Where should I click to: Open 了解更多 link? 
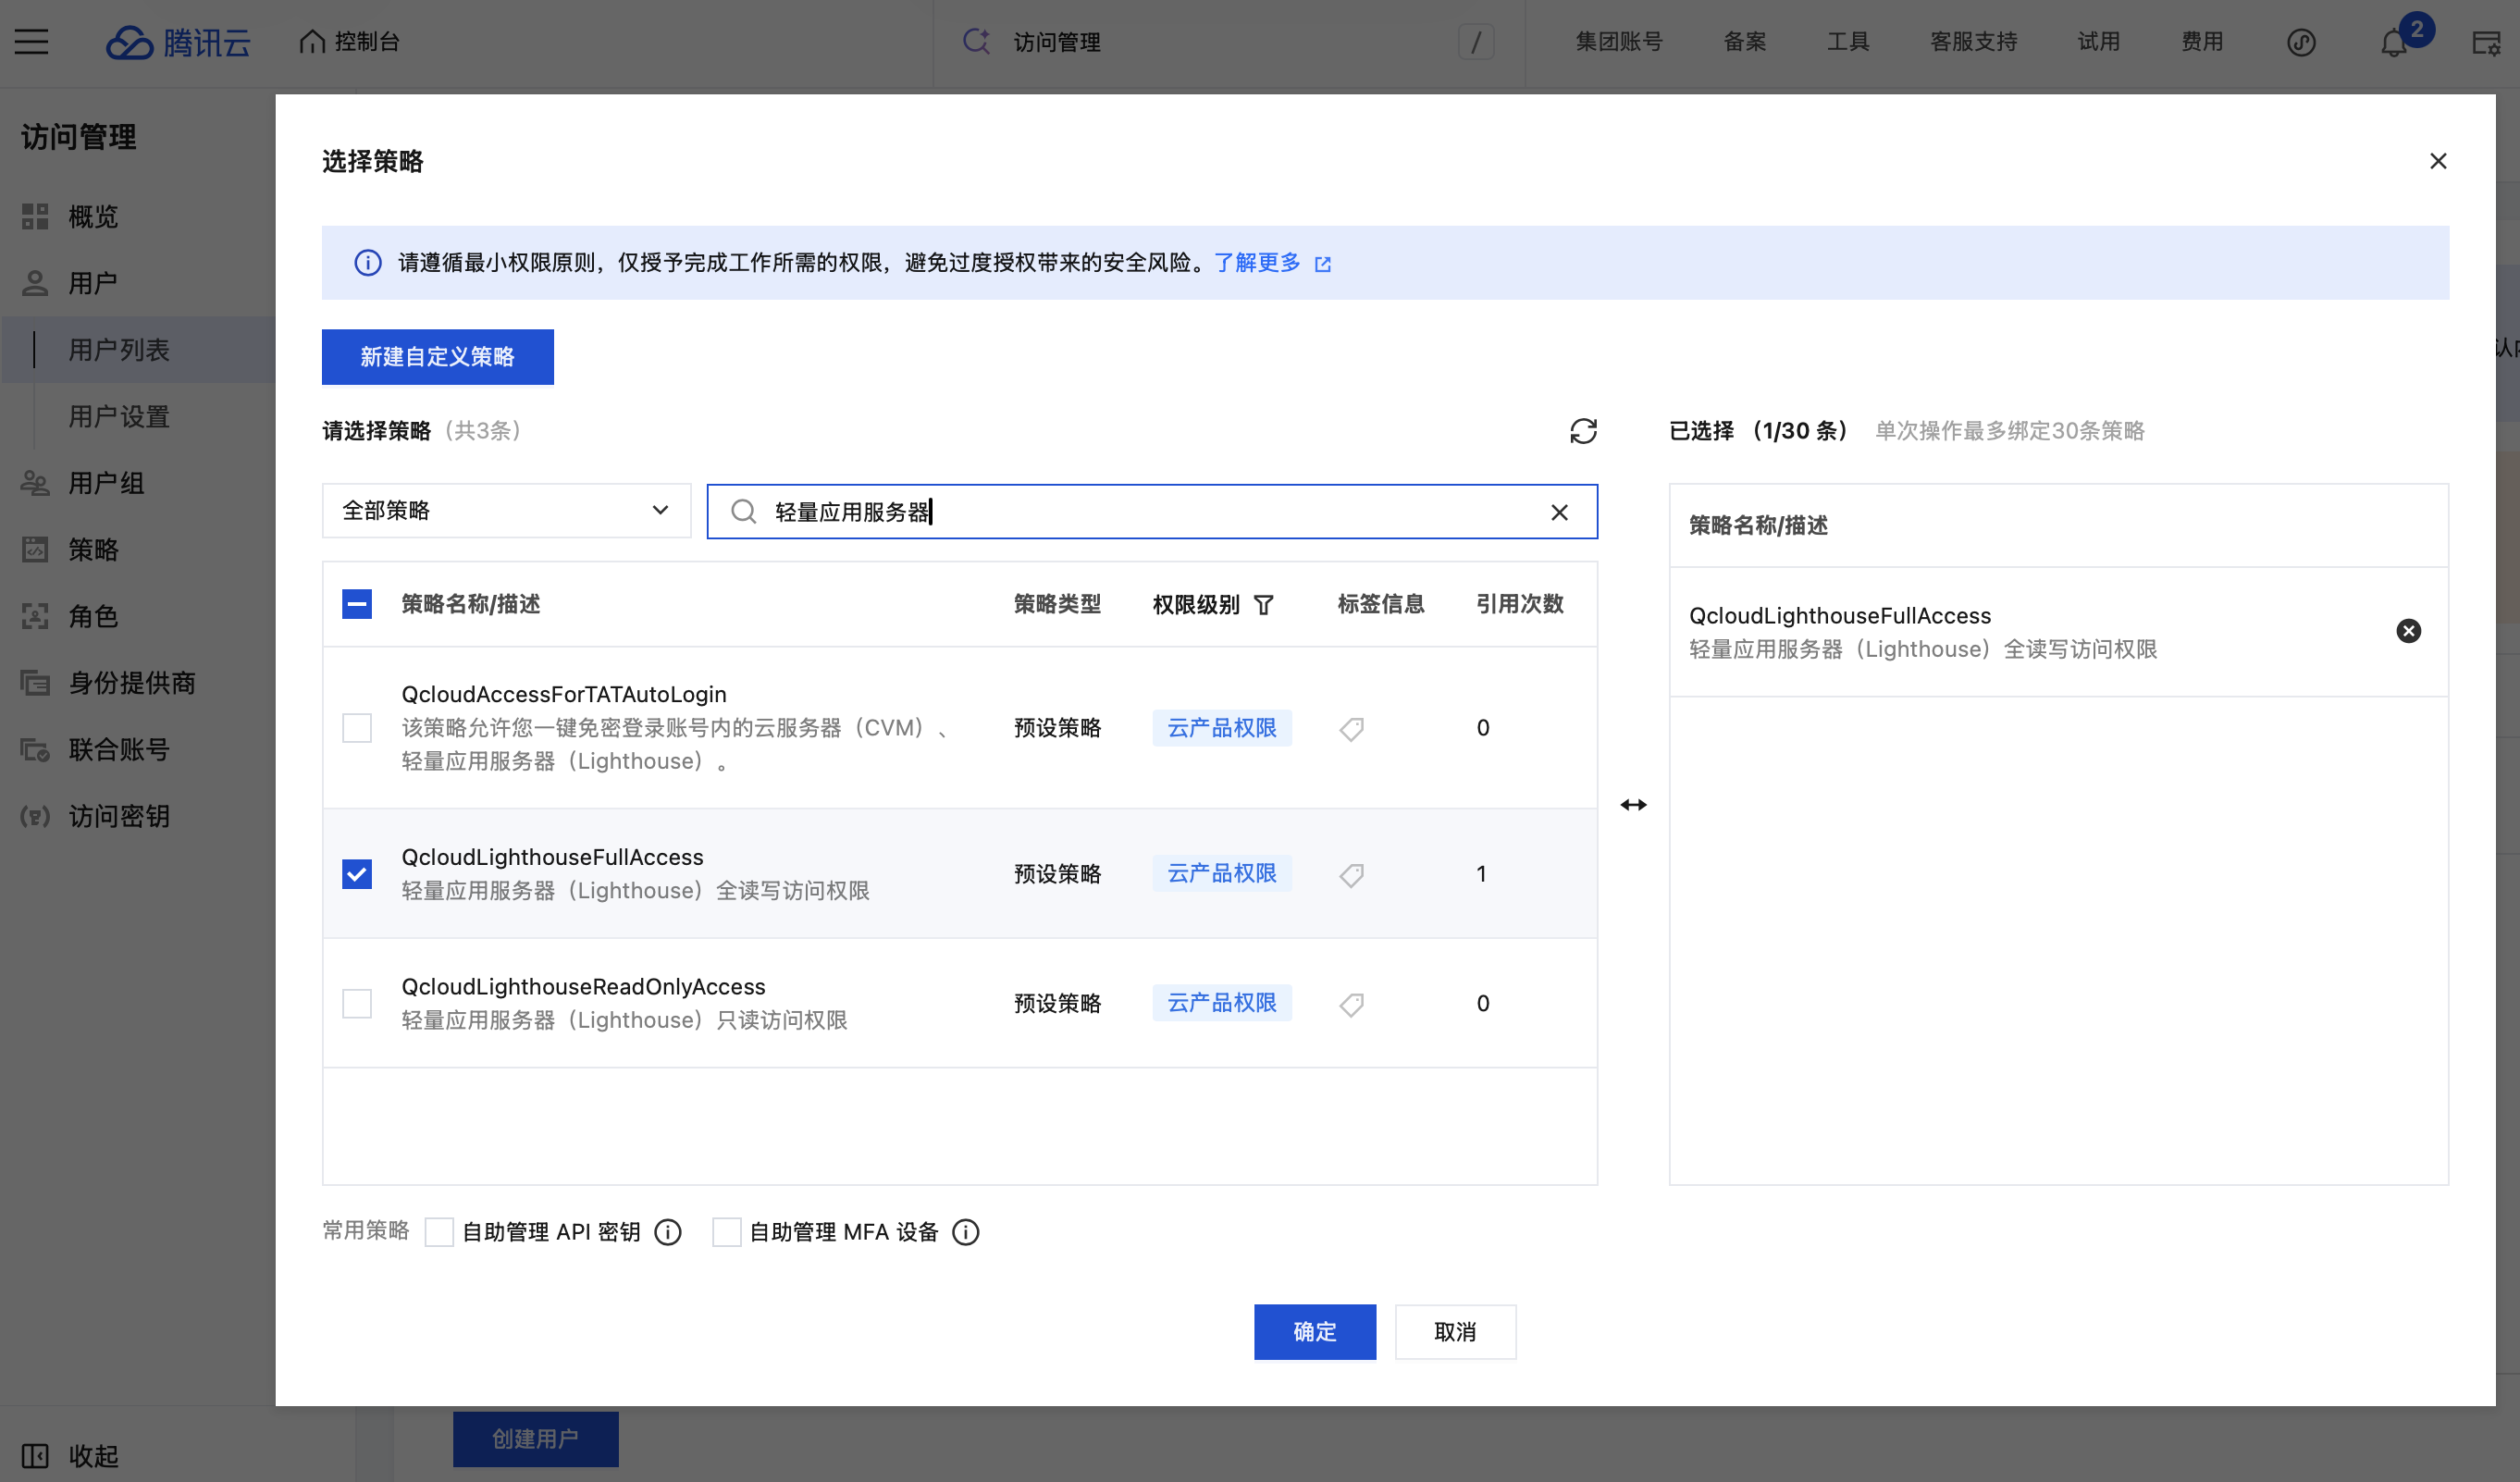(1256, 263)
